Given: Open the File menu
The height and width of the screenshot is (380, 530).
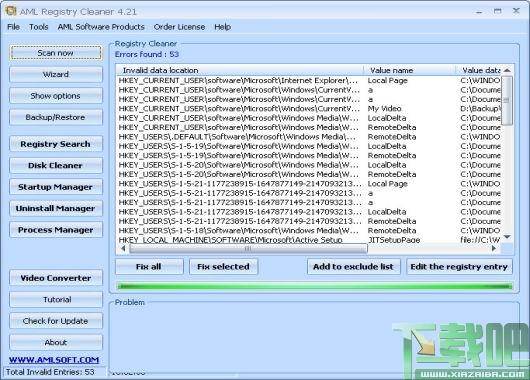Looking at the screenshot, I should 14,27.
